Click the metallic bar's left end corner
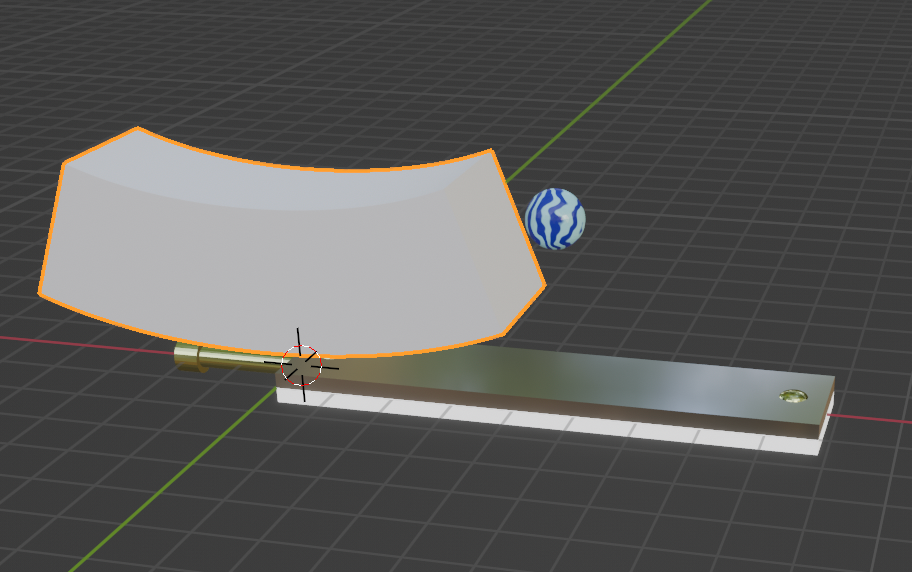This screenshot has height=572, width=912. coord(279,380)
